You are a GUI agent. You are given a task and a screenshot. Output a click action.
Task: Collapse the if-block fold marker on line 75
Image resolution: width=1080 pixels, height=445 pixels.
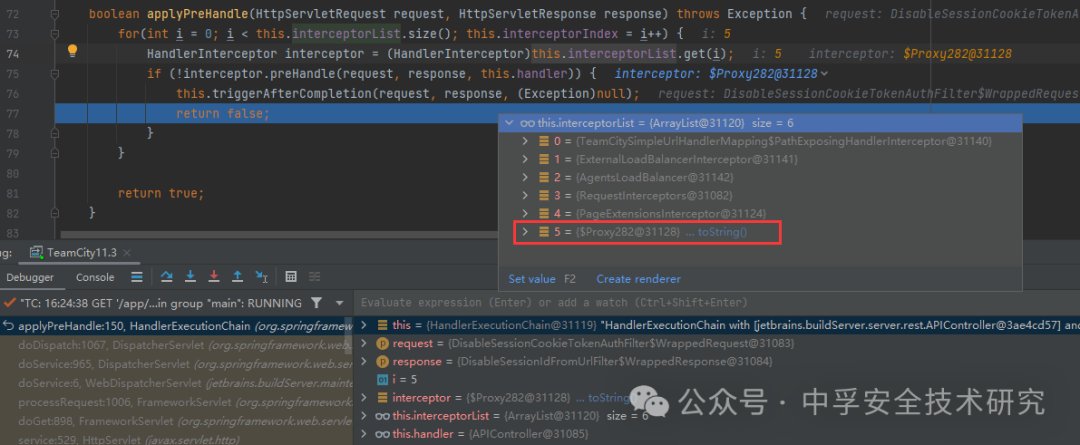tap(55, 74)
